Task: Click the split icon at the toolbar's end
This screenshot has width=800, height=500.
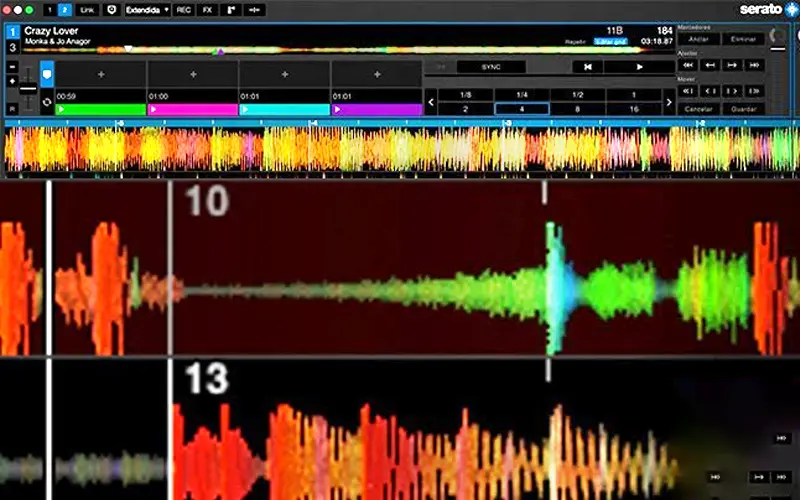Action: pos(254,10)
